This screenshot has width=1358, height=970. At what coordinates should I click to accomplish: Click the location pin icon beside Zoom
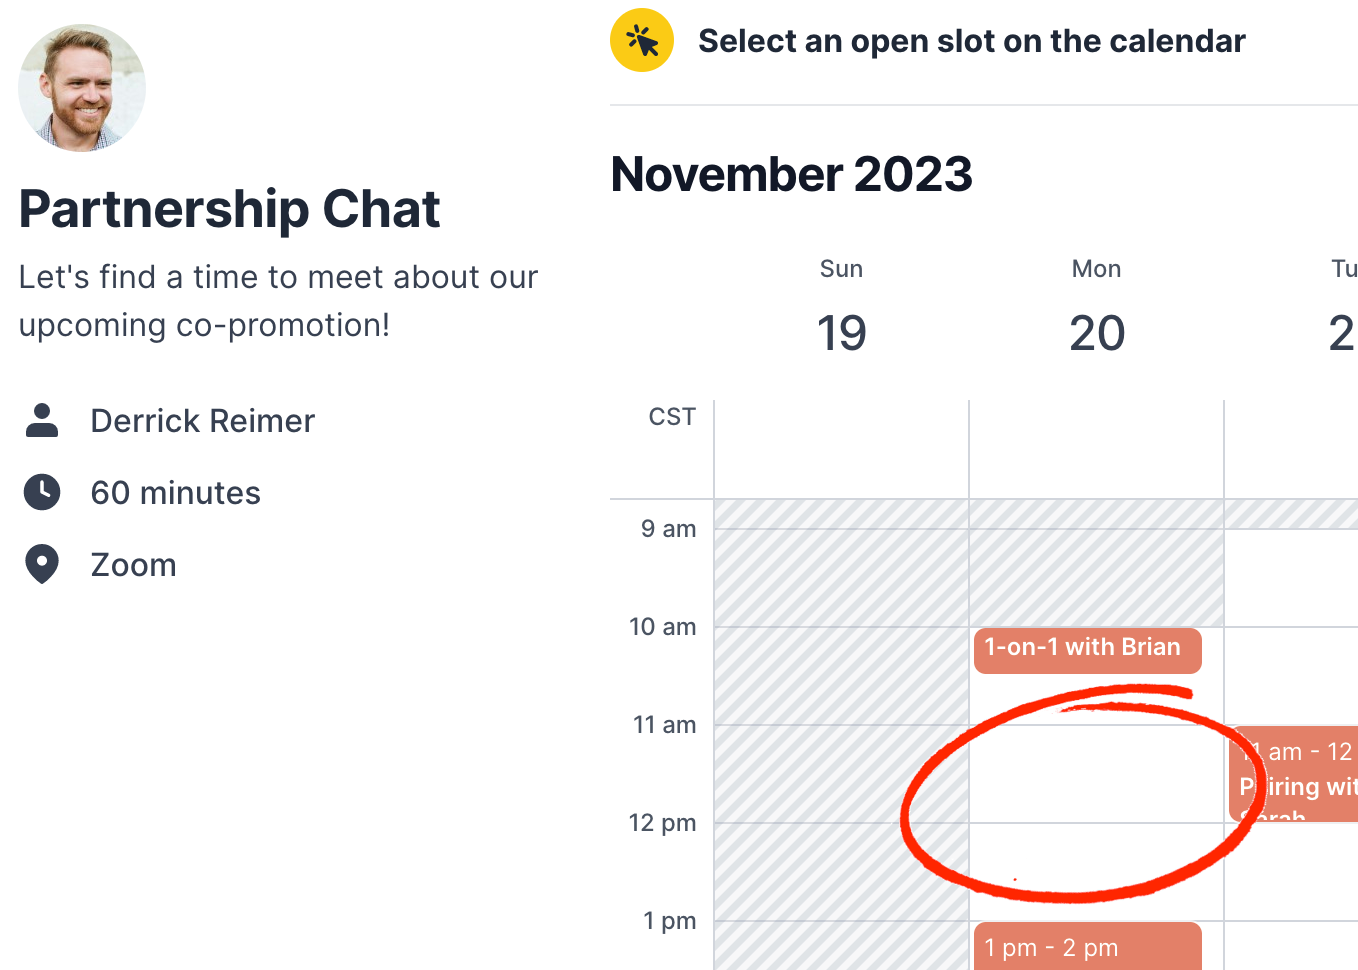click(41, 564)
